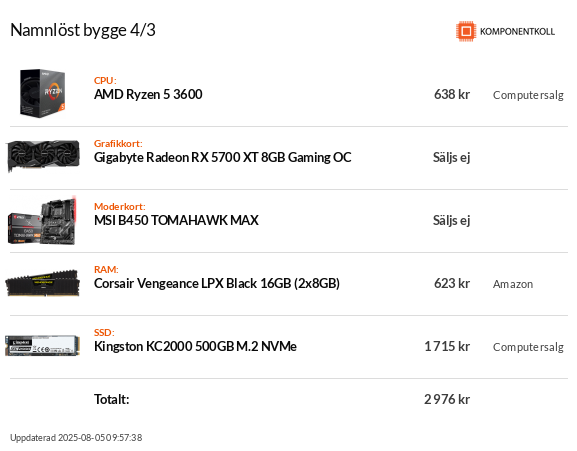Click the MSI B450 TOMAHAWK MAX name
Viewport: 577px width, 451px height.
pos(176,220)
